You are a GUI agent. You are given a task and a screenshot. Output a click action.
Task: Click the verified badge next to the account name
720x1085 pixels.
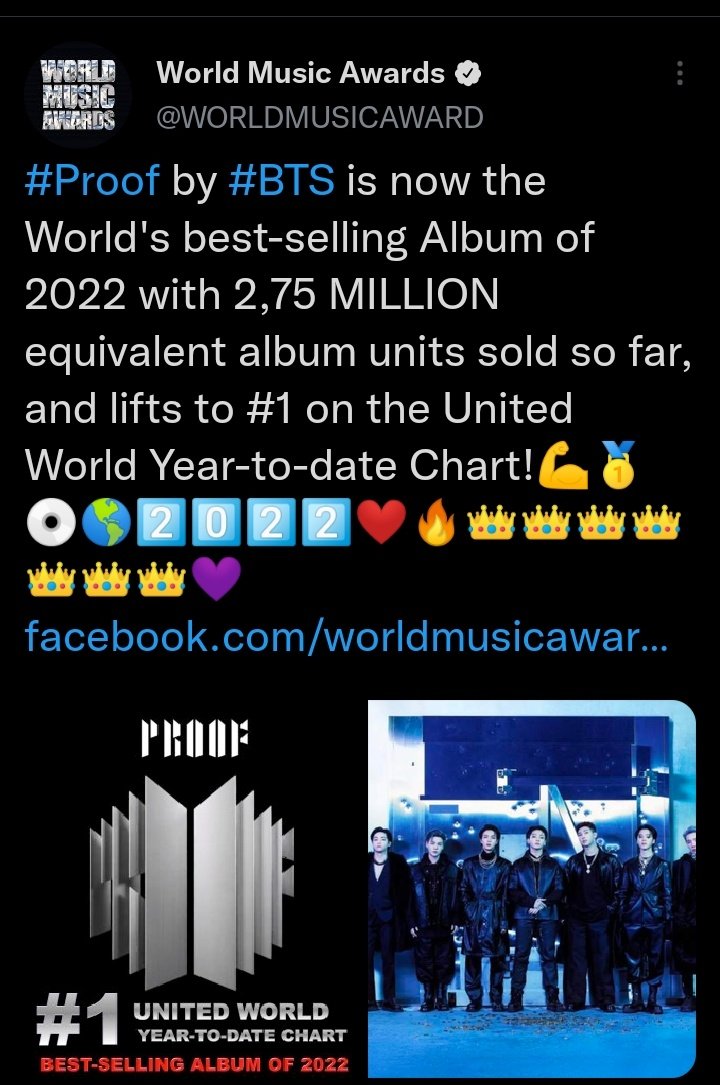468,73
